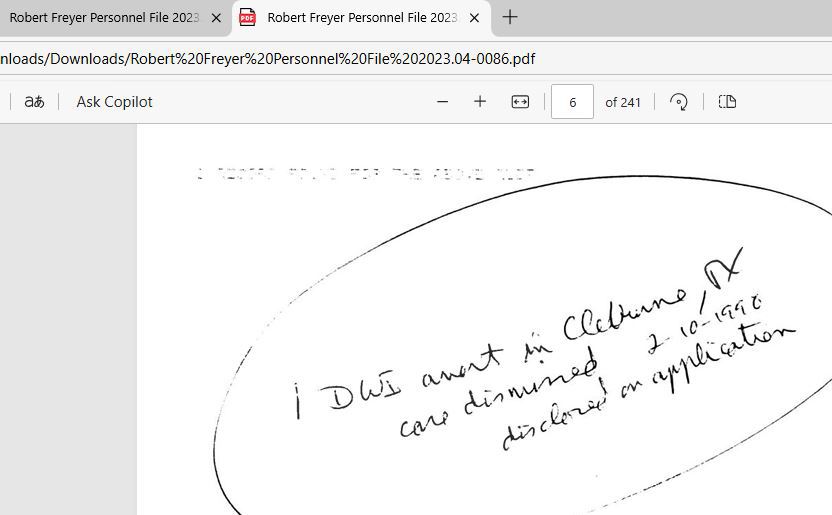Click the zoom in plus icon

pos(480,102)
